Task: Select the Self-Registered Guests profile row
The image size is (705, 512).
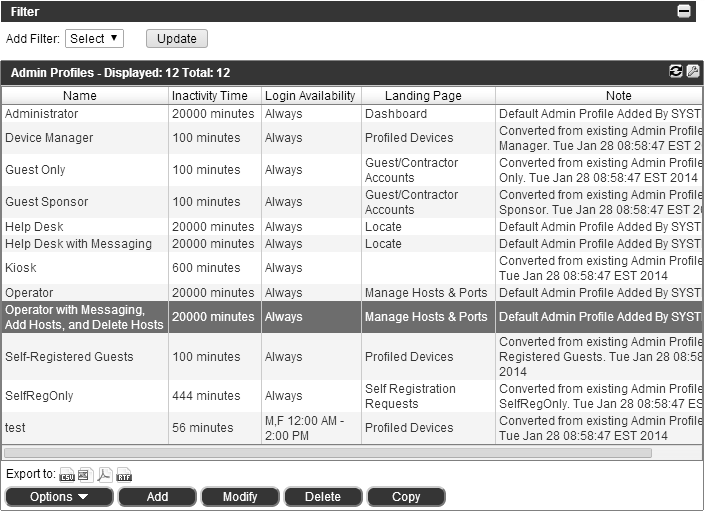Action: point(352,356)
